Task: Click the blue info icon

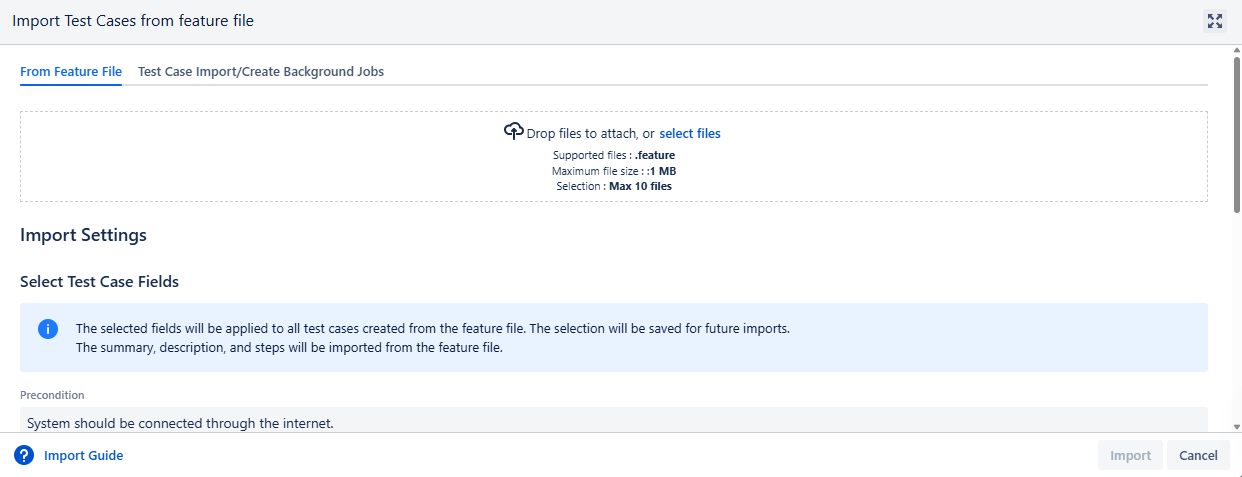Action: pyautogui.click(x=48, y=329)
